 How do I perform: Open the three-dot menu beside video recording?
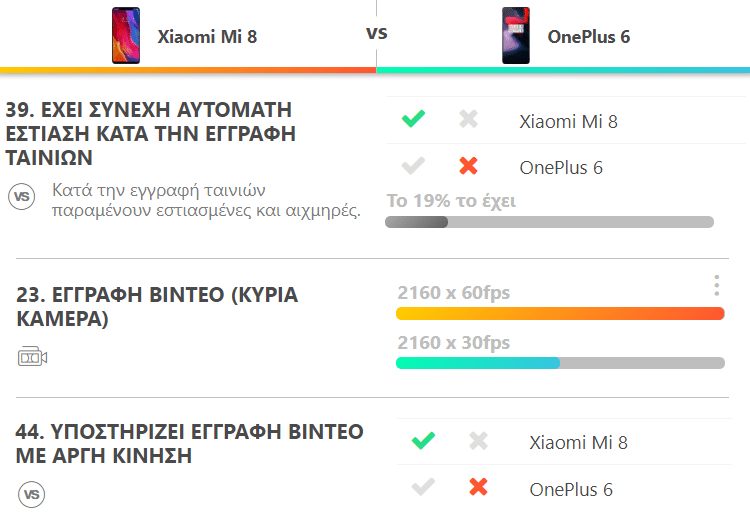coord(716,286)
